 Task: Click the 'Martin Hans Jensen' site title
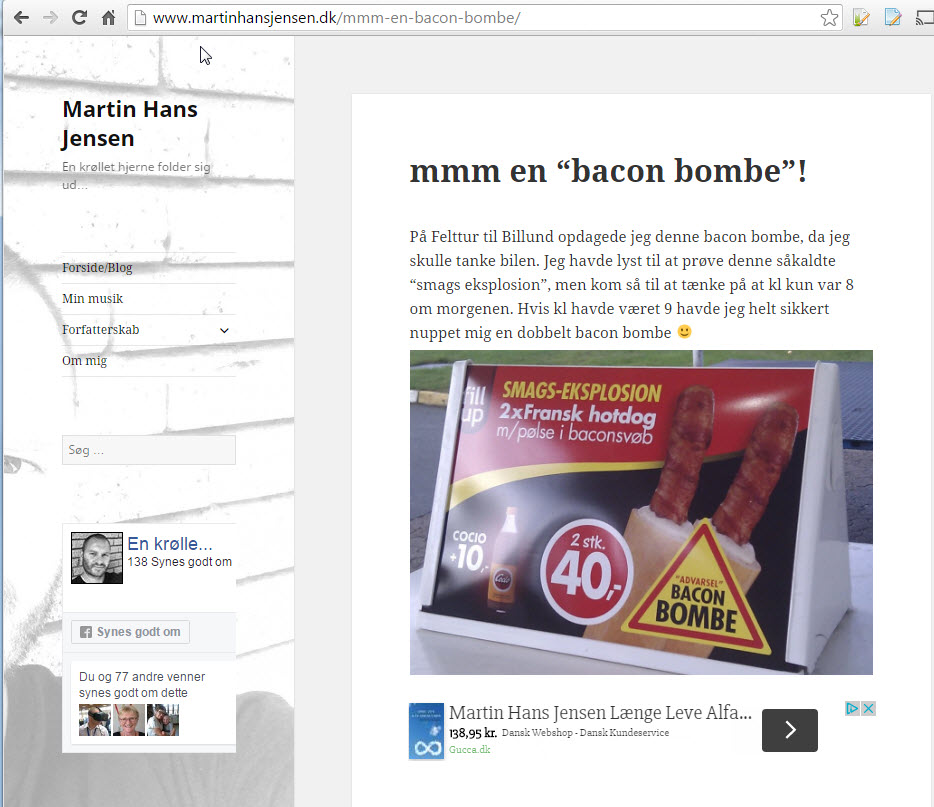click(129, 123)
